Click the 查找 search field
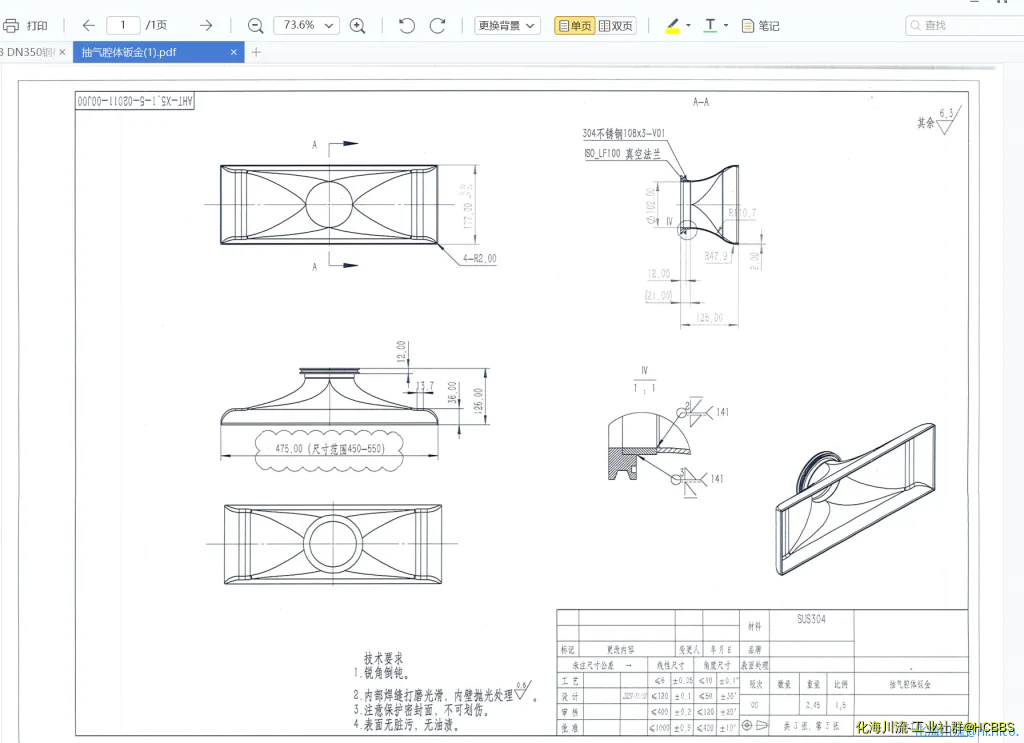The height and width of the screenshot is (743, 1024). click(x=964, y=25)
